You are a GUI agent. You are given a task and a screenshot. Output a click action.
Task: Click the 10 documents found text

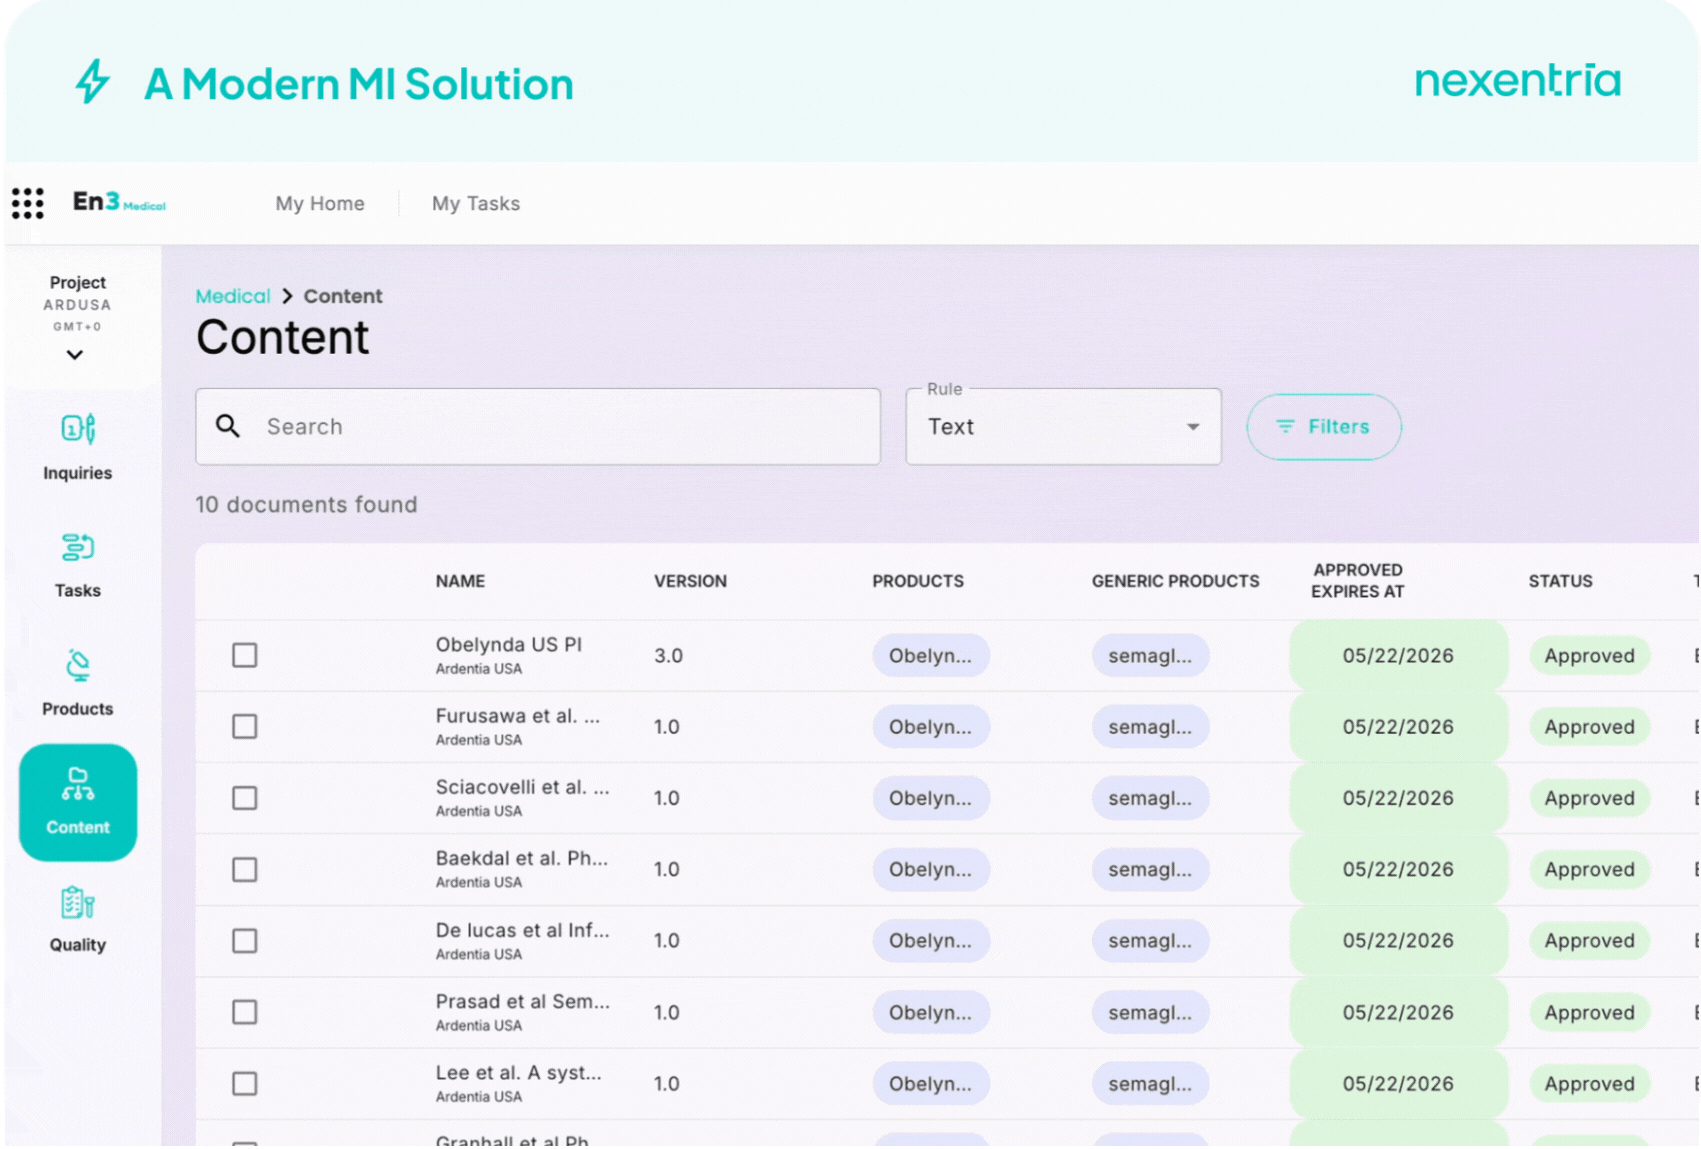tap(306, 504)
